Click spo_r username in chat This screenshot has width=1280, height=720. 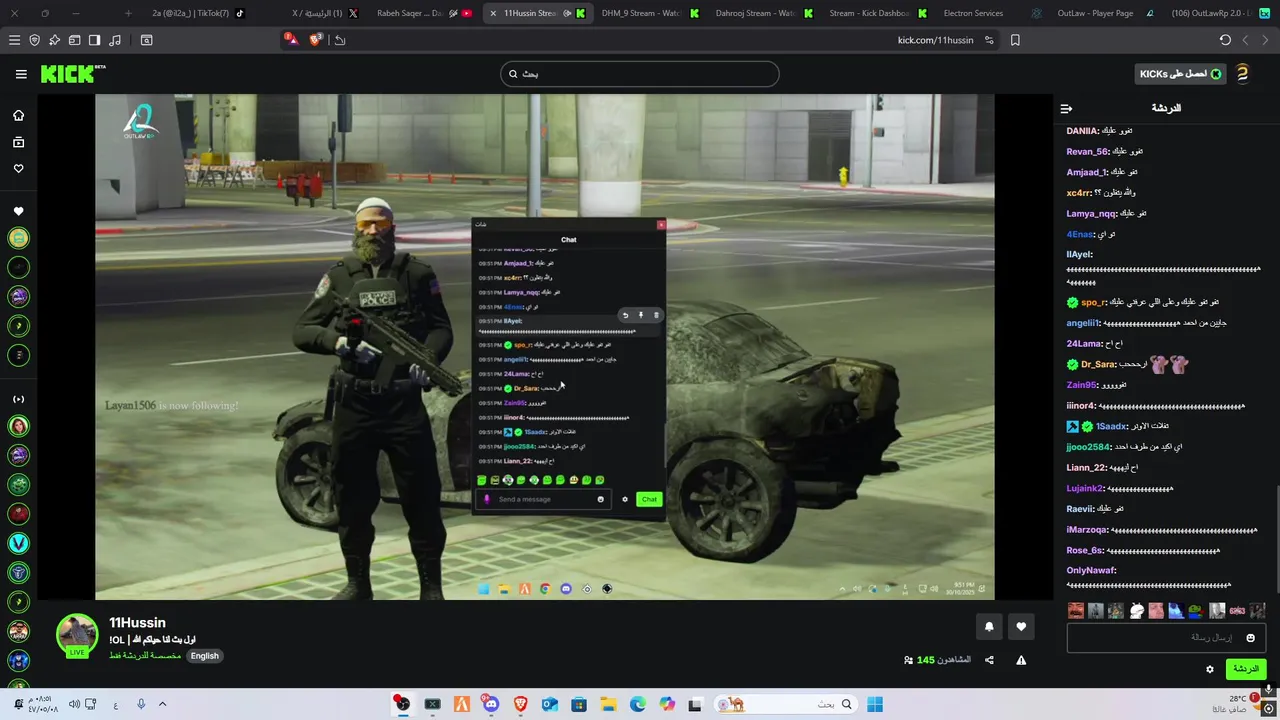click(x=1092, y=302)
